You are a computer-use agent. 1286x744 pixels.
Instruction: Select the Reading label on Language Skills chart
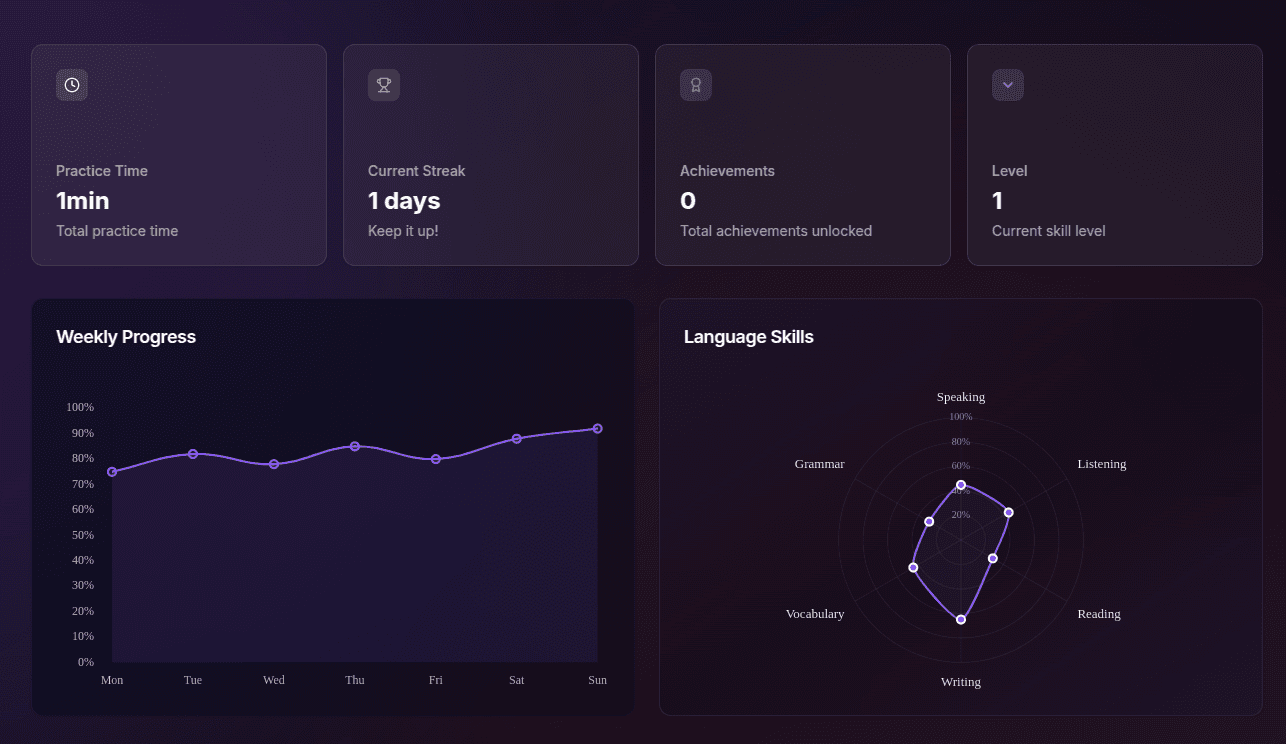[1098, 613]
